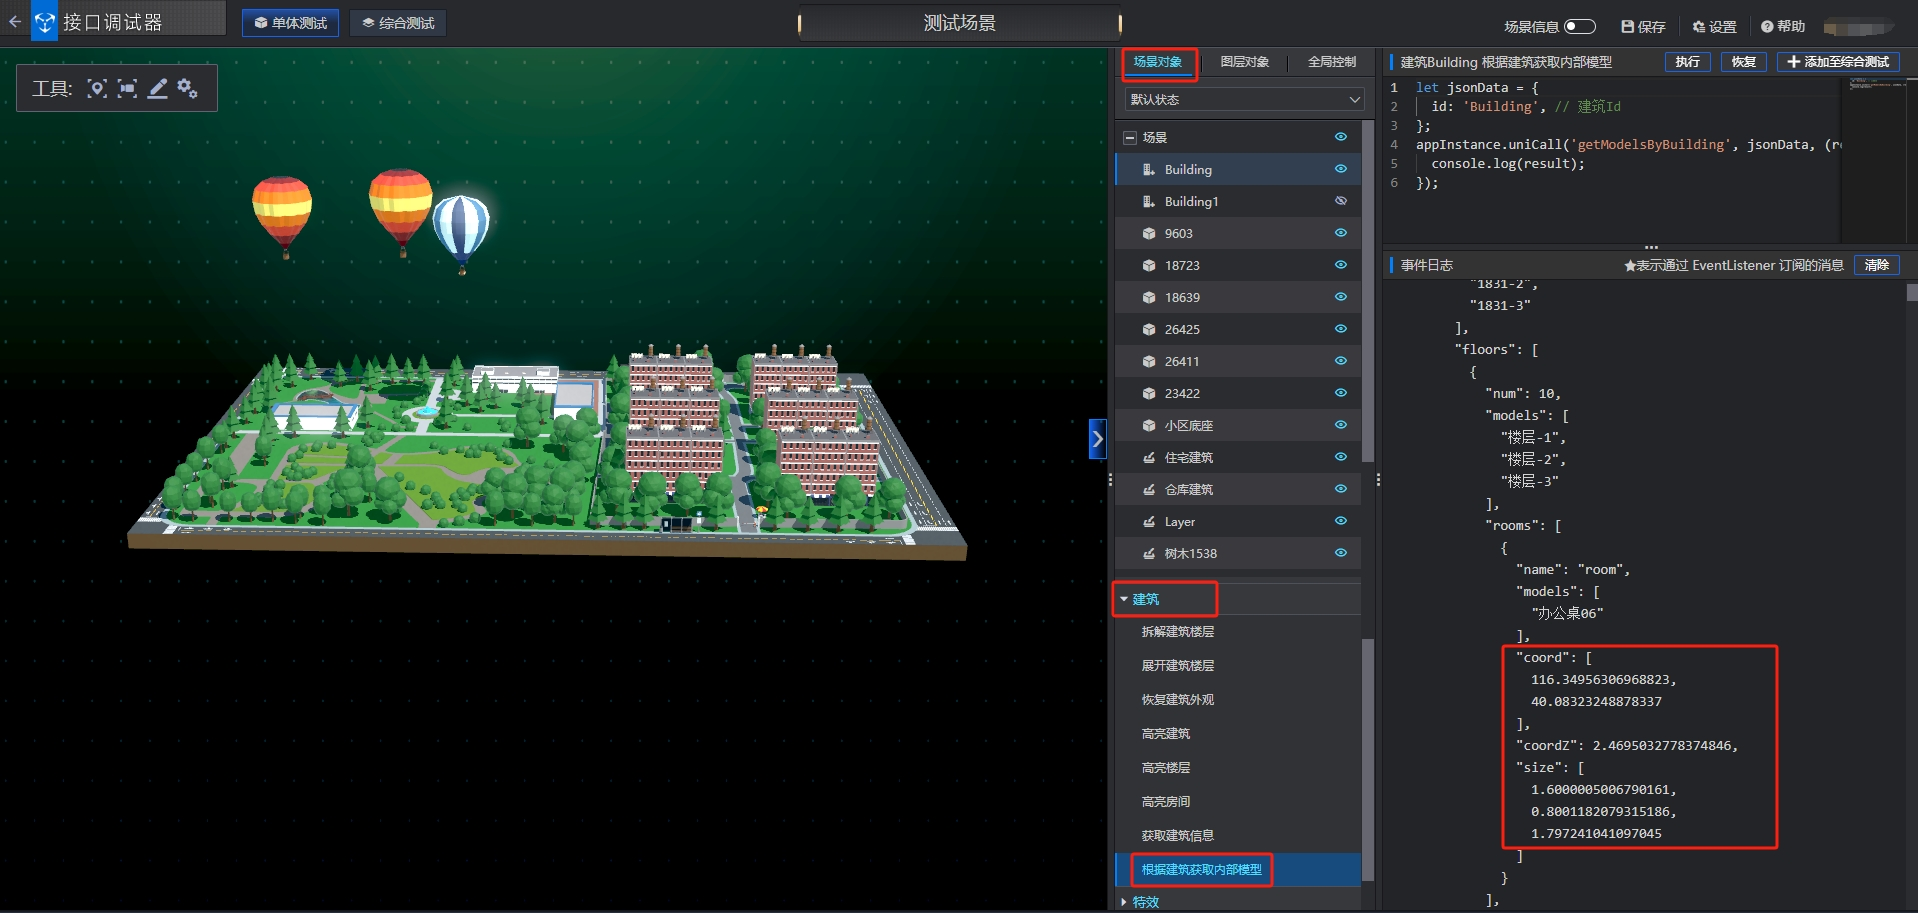Toggle visibility of object 9603

click(x=1340, y=233)
